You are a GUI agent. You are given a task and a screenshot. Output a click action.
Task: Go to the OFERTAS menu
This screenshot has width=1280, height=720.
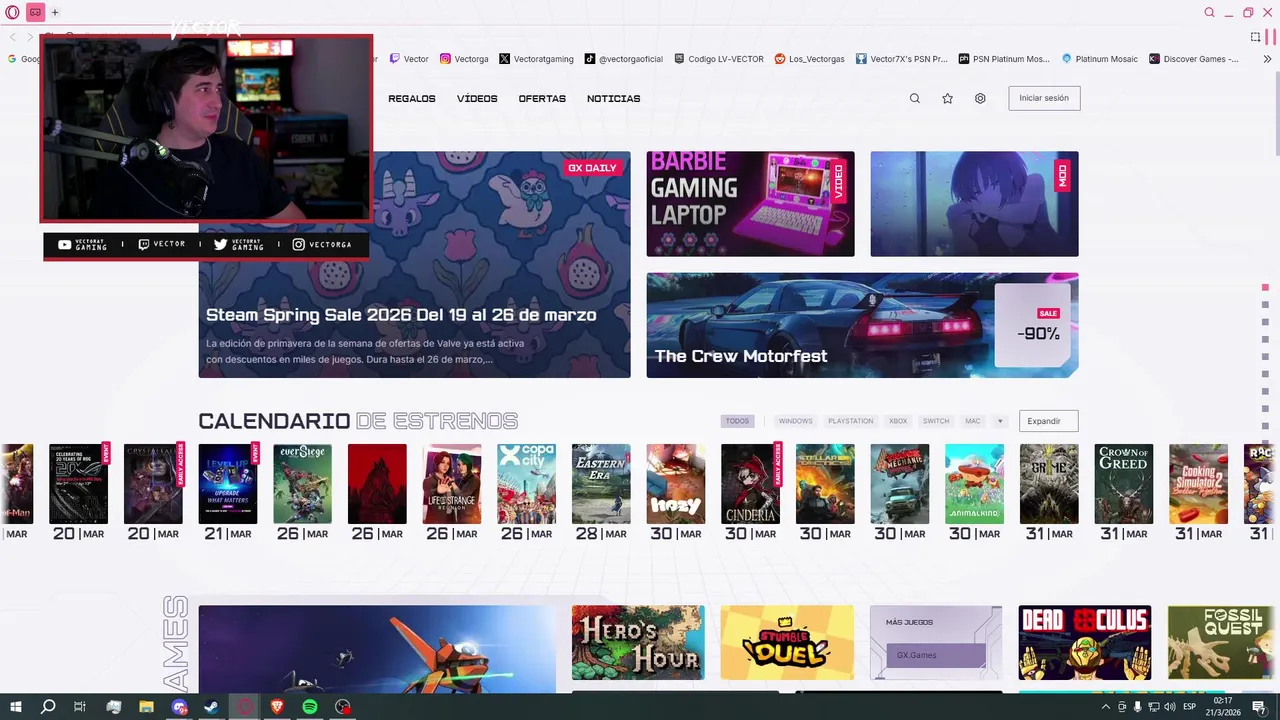542,98
